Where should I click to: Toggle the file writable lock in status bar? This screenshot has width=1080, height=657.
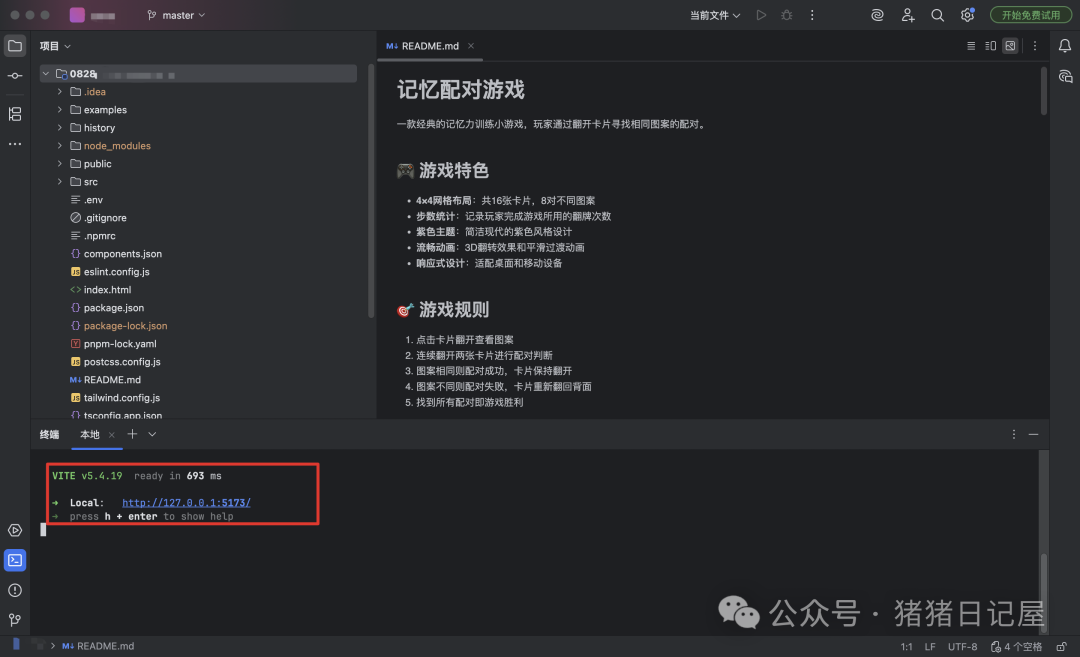[1061, 646]
